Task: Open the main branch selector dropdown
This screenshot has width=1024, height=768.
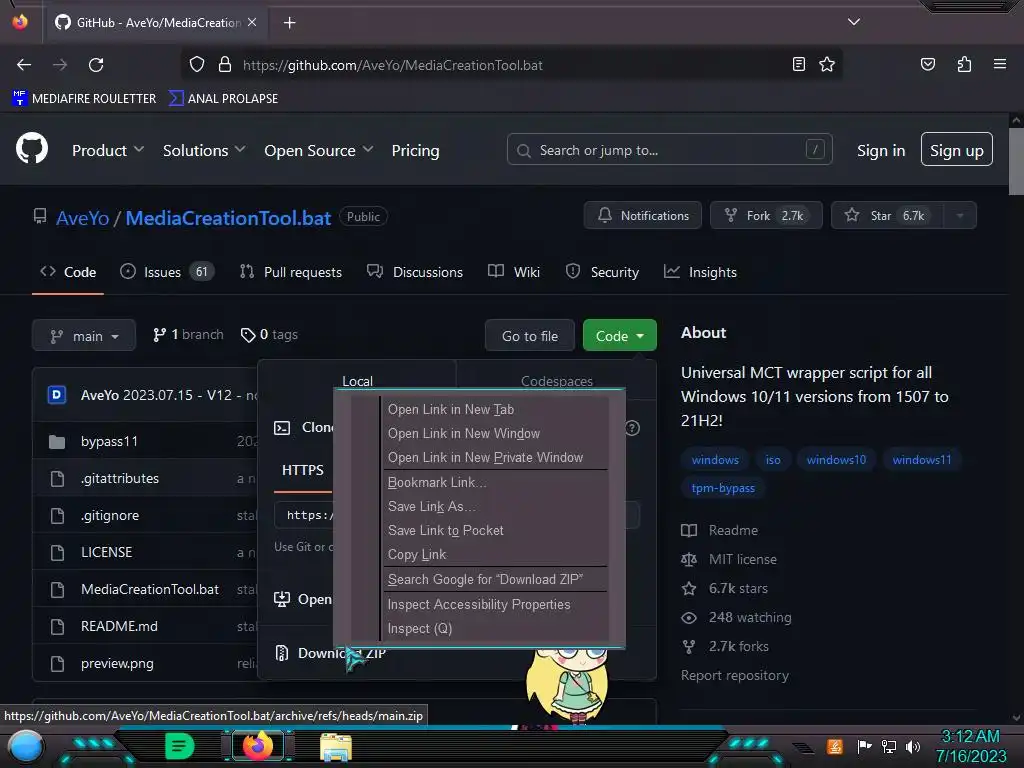Action: coord(84,336)
